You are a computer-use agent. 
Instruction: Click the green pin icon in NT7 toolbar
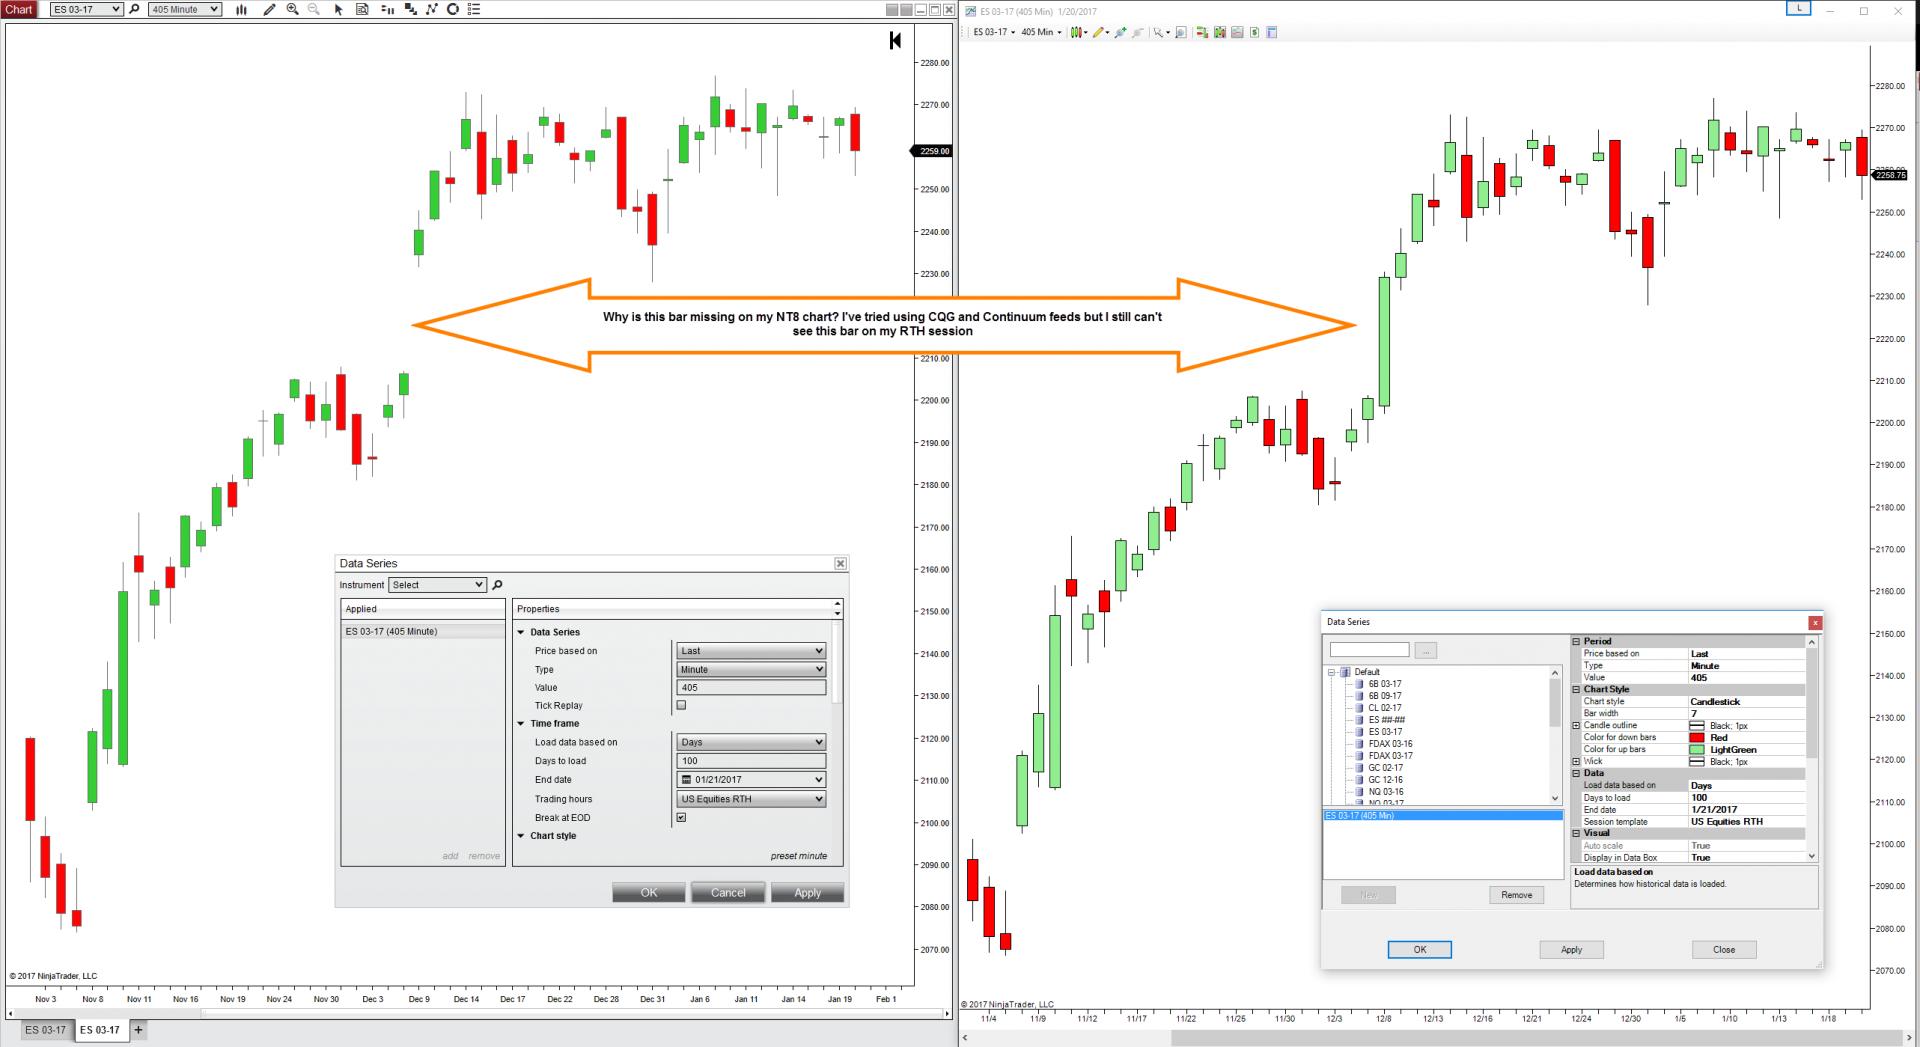(1120, 32)
